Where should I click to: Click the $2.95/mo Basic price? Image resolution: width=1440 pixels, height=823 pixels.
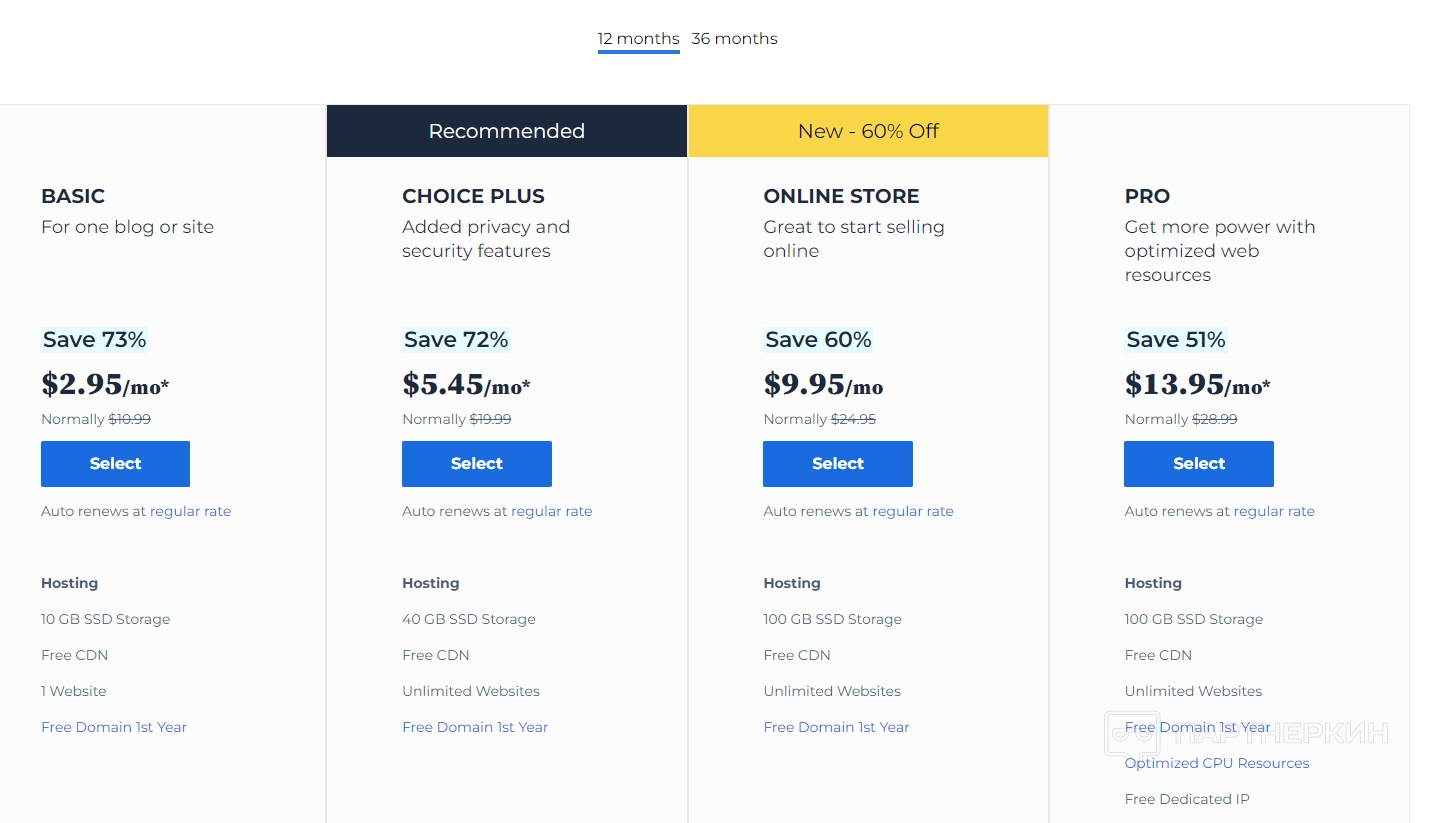(x=105, y=385)
